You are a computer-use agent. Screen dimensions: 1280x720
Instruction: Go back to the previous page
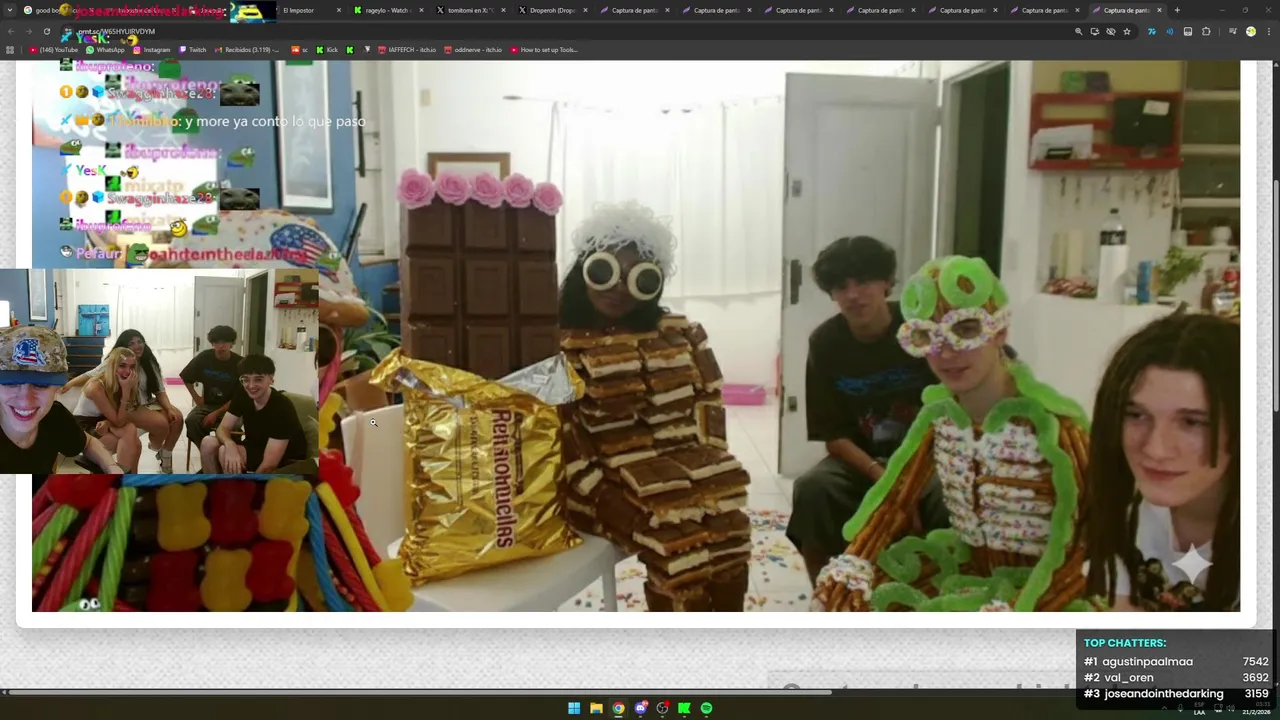coord(10,31)
